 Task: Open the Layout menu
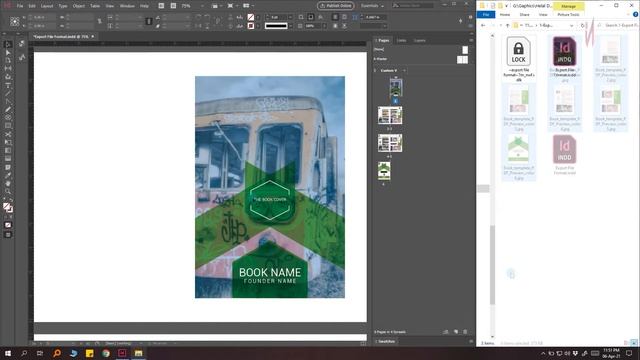[47, 6]
